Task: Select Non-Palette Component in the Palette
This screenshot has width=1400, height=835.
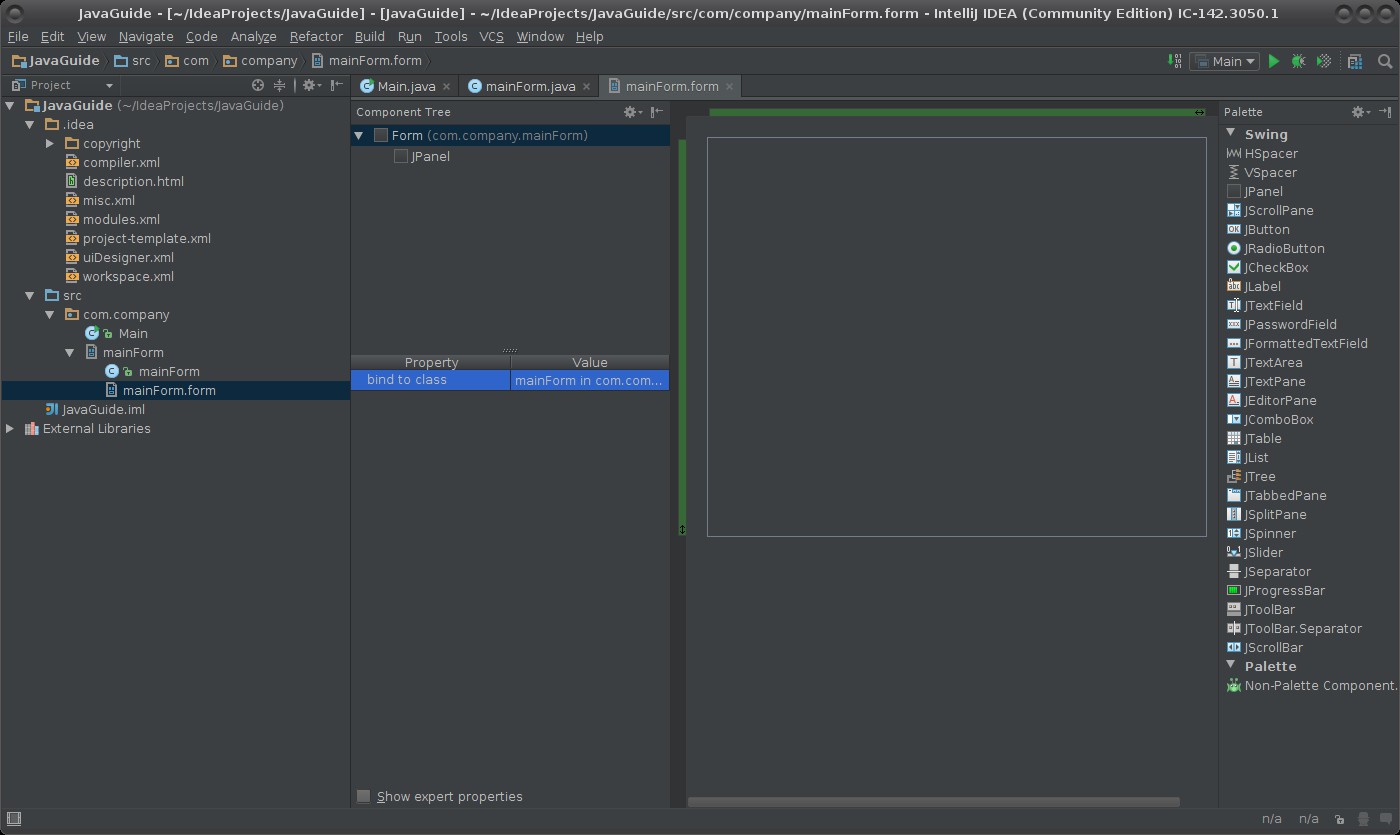Action: click(x=1312, y=685)
